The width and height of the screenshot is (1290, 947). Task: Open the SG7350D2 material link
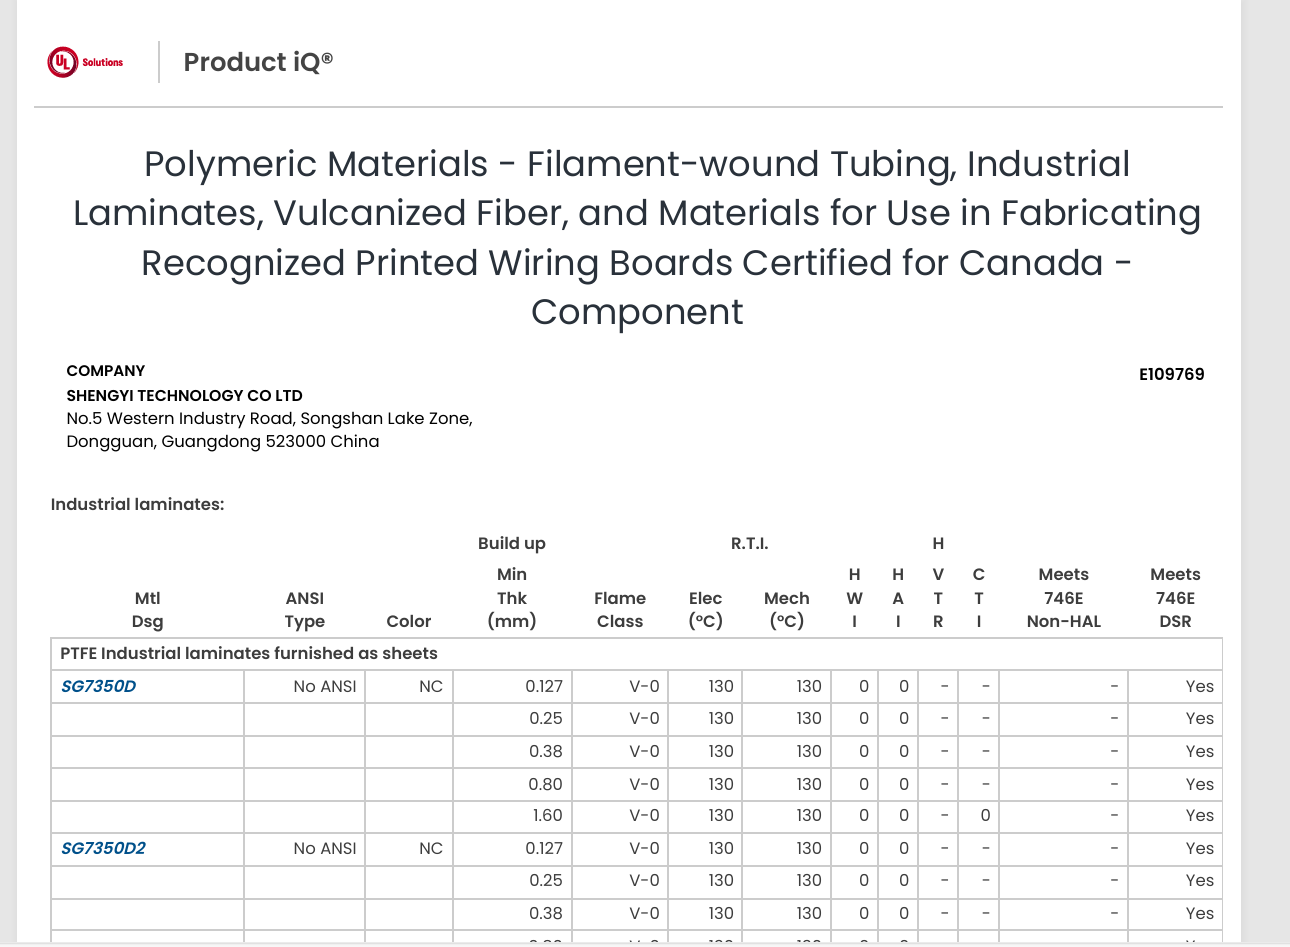click(x=103, y=848)
